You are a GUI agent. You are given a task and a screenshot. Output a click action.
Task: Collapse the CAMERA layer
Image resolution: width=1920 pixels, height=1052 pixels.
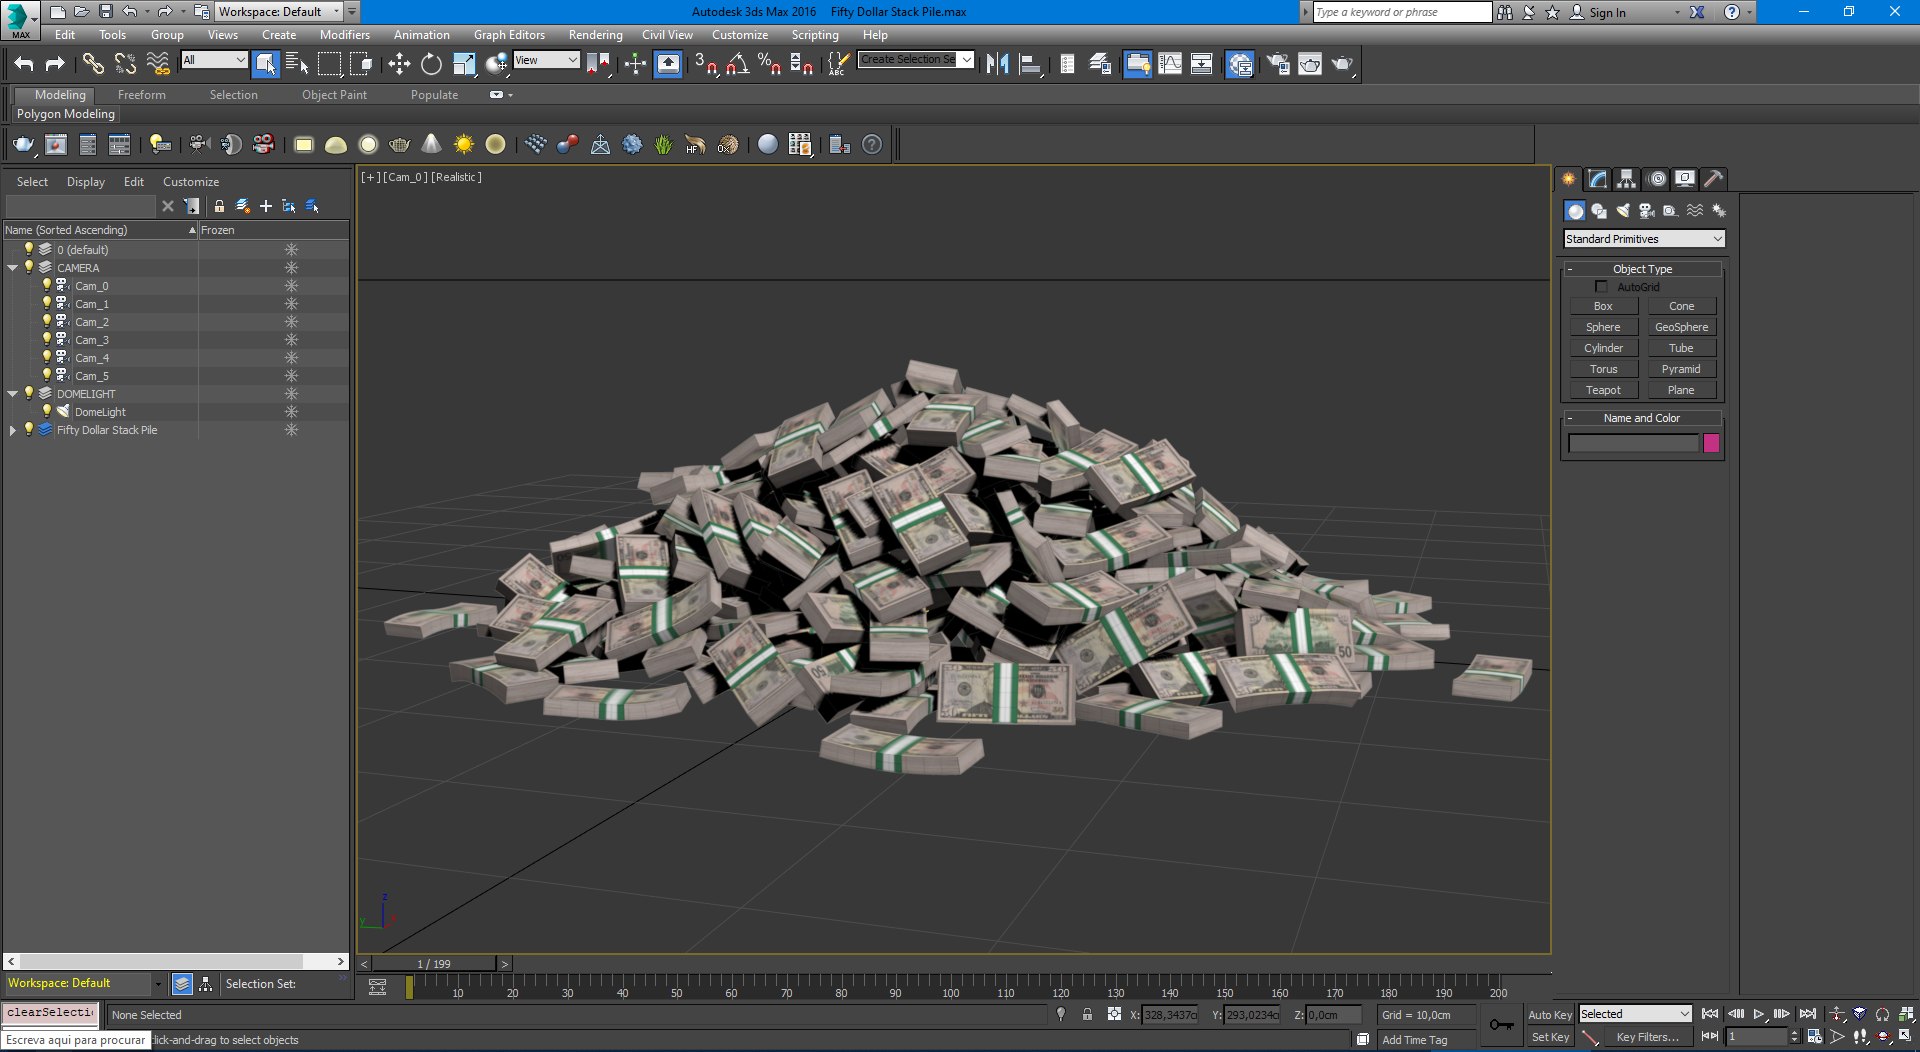[13, 268]
